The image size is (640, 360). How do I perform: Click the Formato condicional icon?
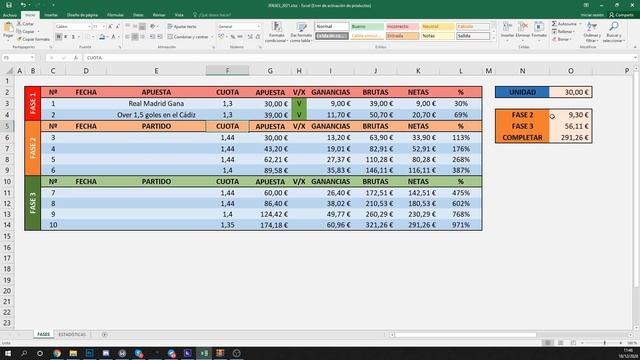[277, 28]
